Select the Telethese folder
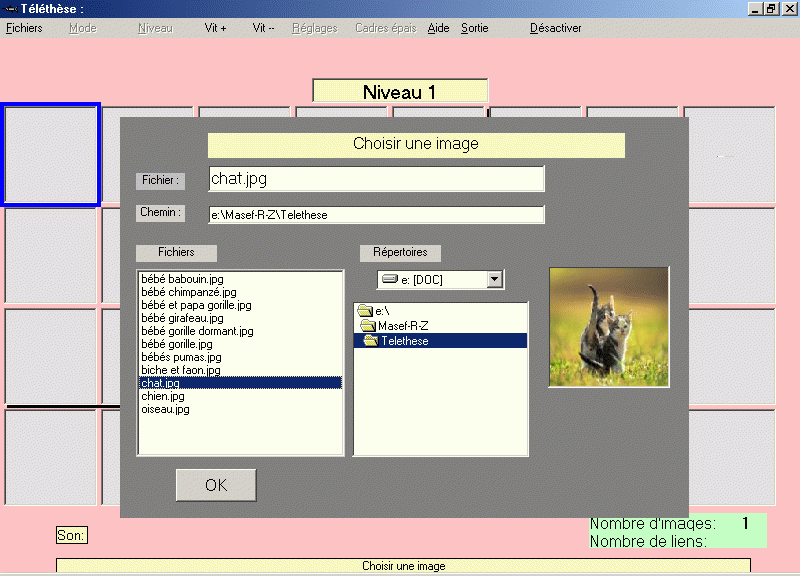The height and width of the screenshot is (576, 800). 404,341
